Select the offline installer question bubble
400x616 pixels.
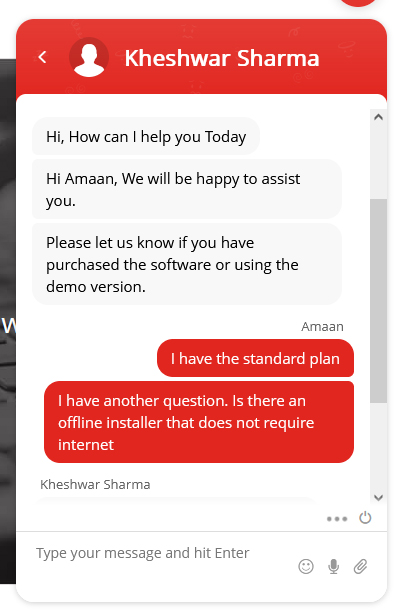199,422
